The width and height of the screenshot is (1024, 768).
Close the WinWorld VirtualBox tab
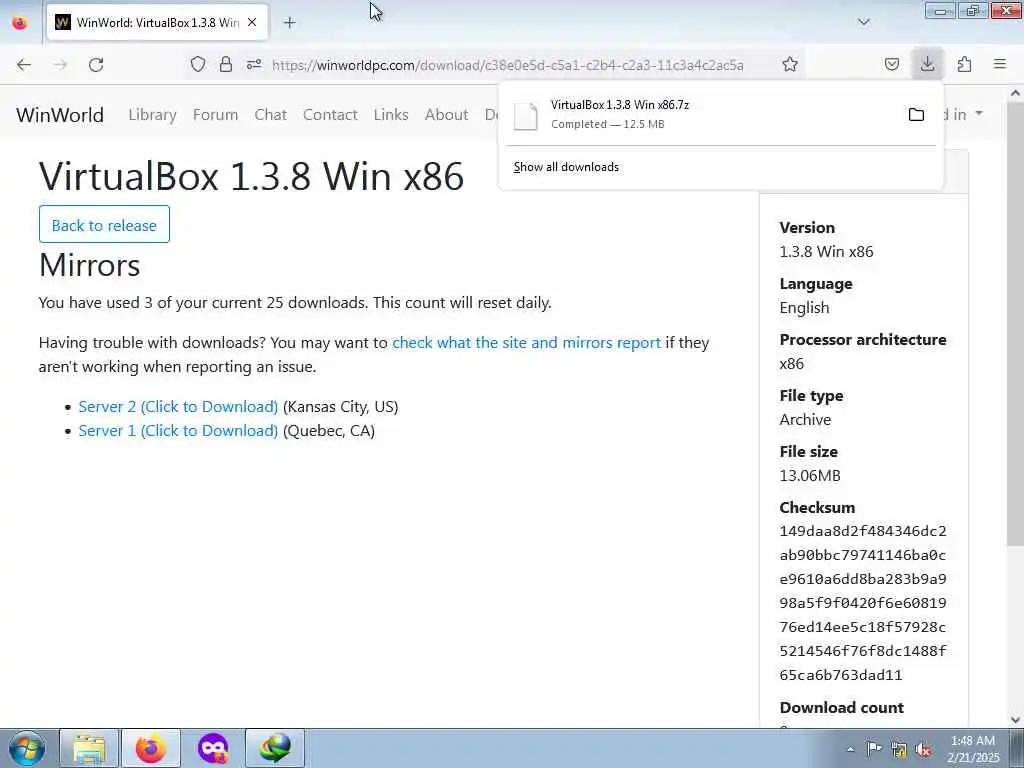[x=252, y=22]
